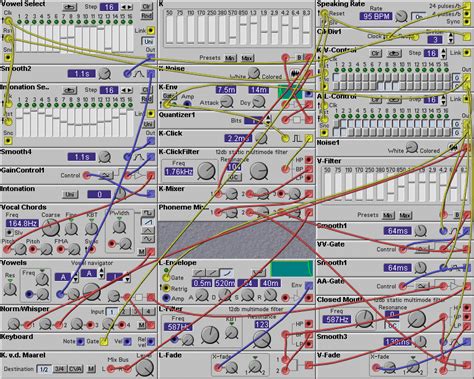Click Quantizer1 Bits stepper arrows

(x=268, y=120)
